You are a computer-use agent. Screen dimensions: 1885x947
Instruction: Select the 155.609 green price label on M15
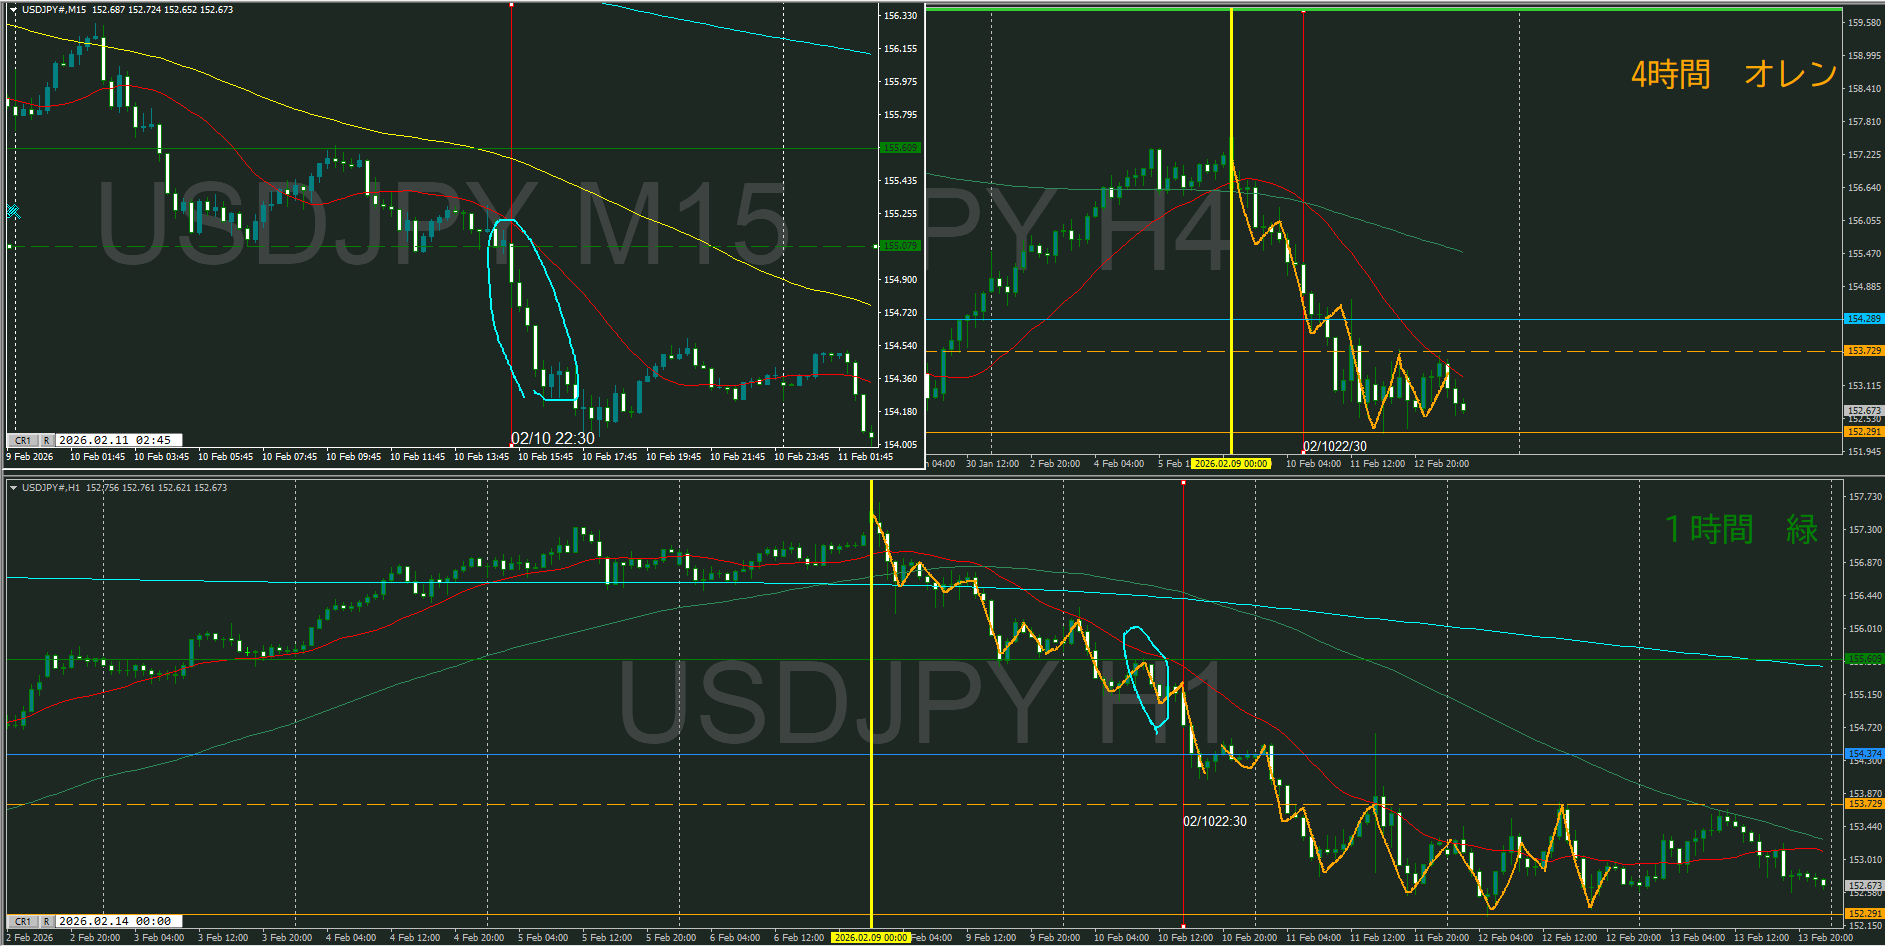click(899, 148)
